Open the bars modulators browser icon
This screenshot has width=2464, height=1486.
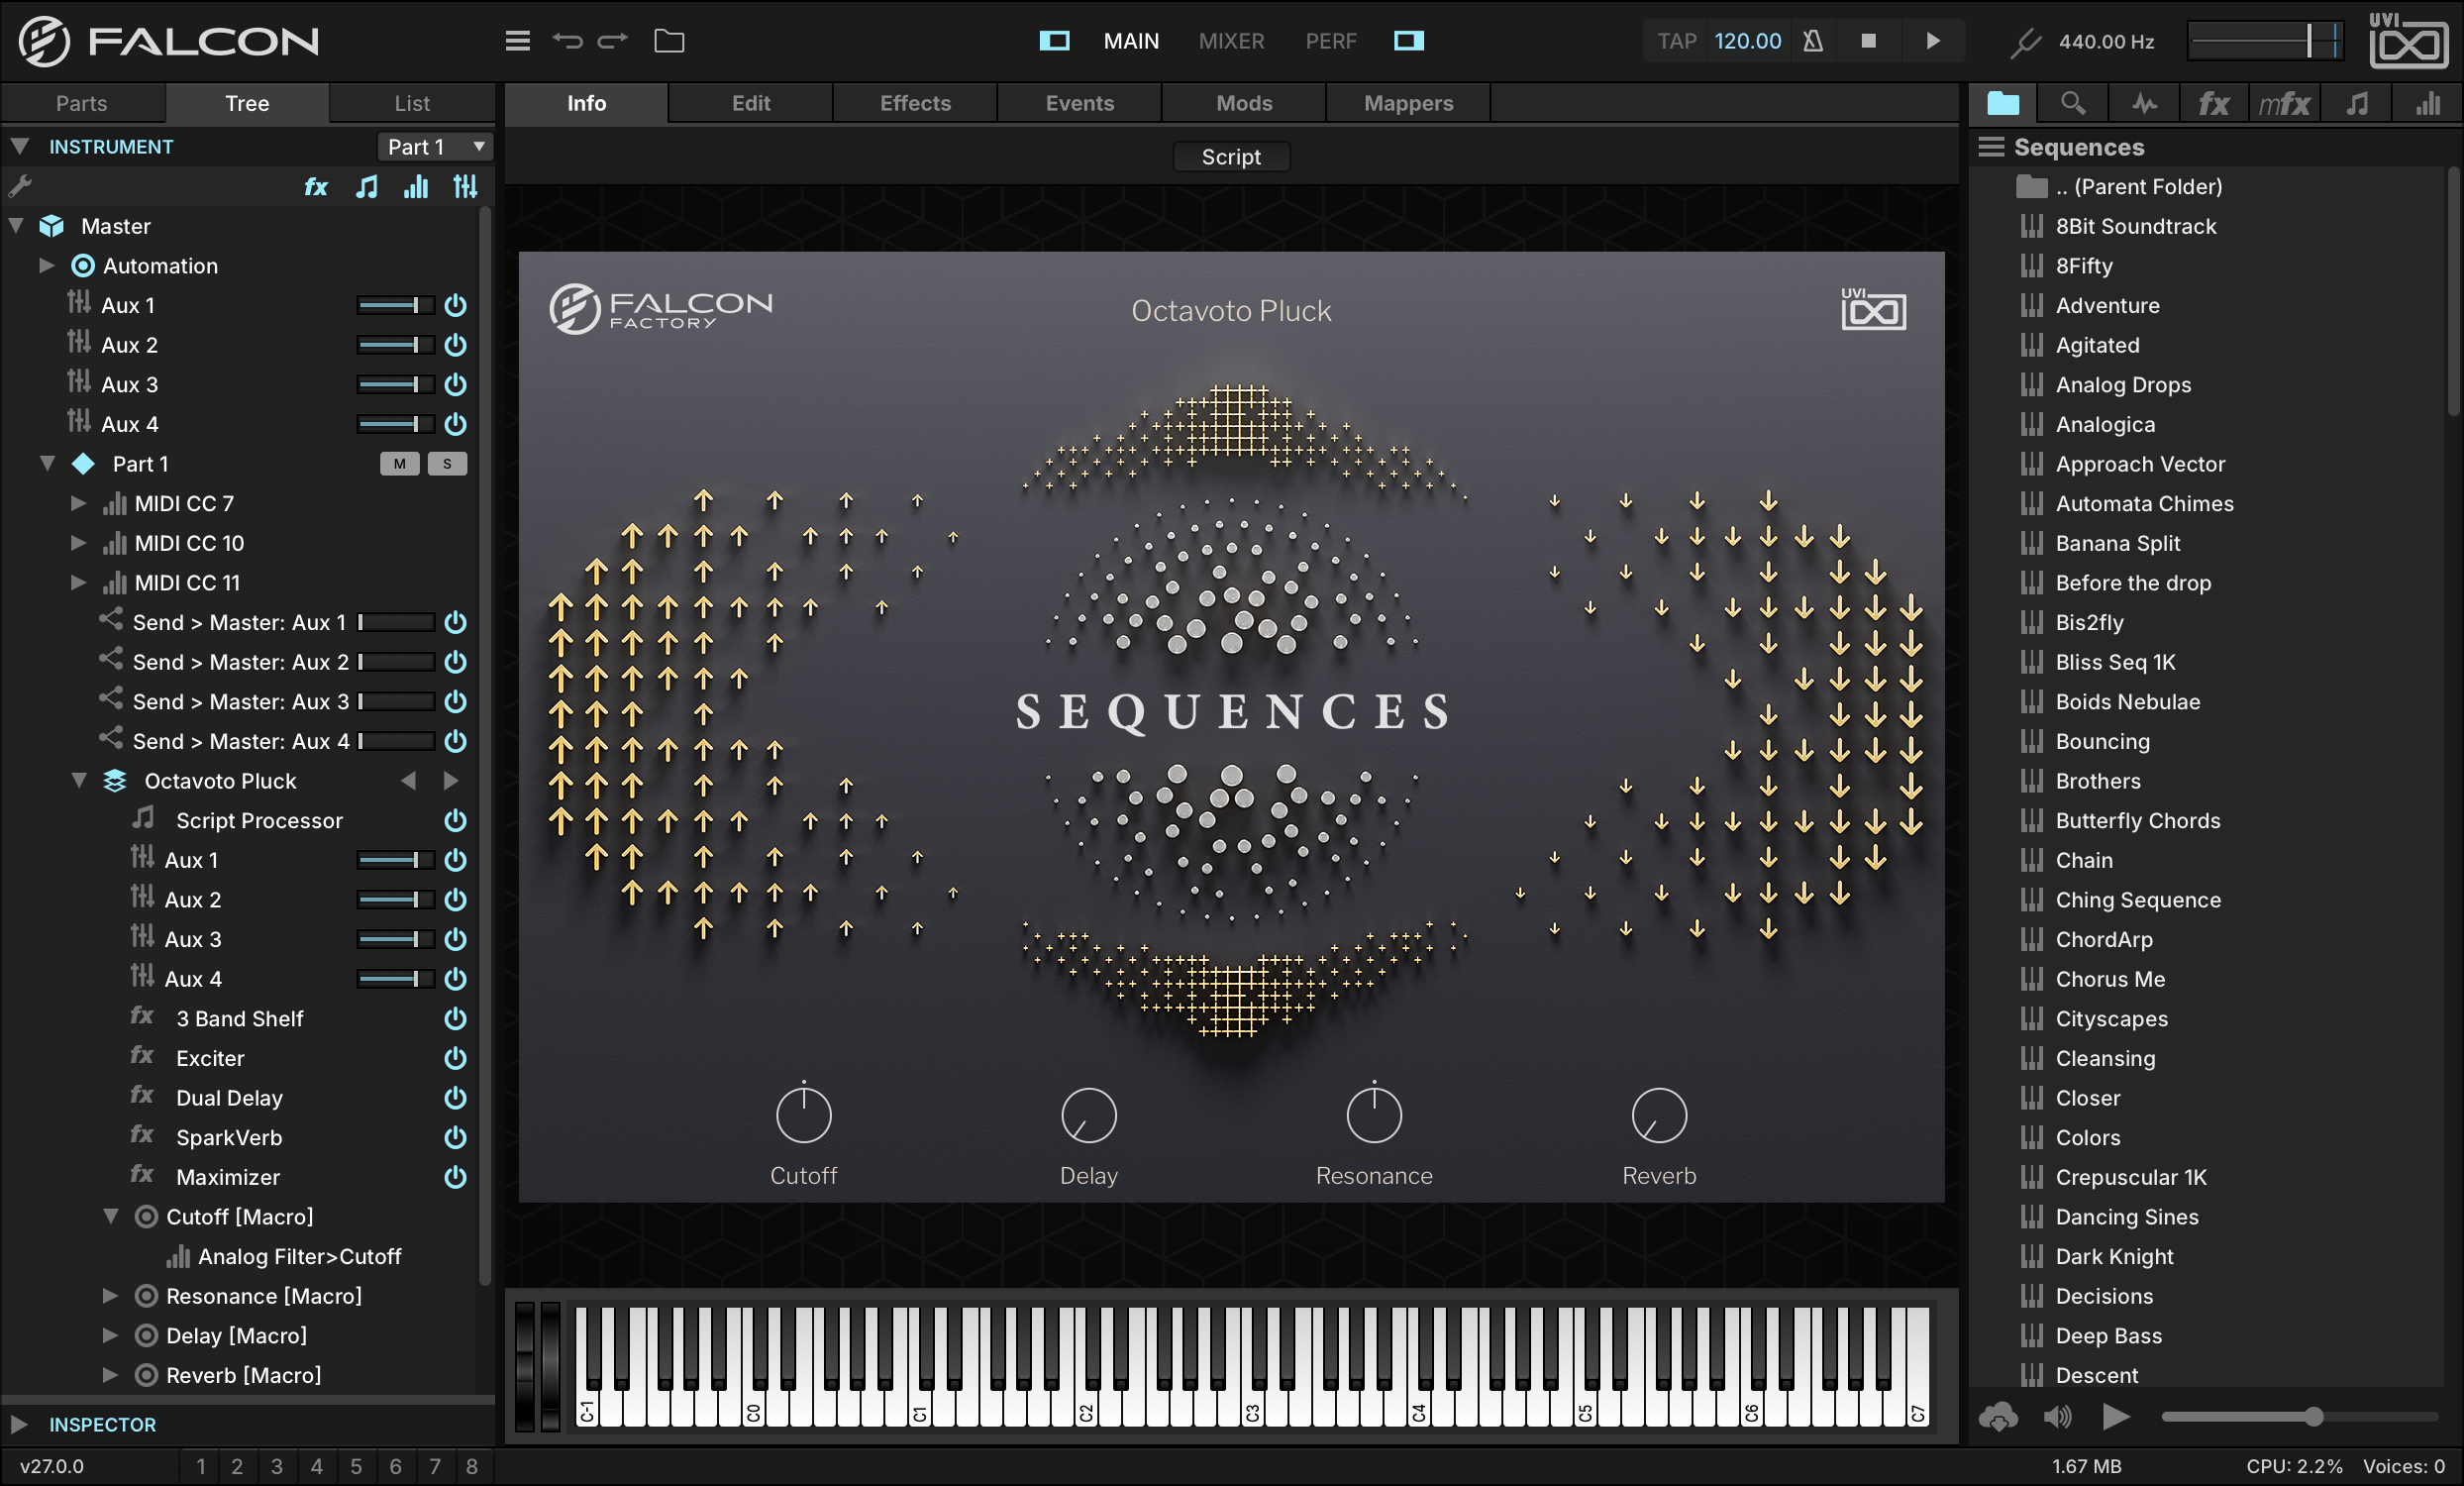click(x=2427, y=103)
